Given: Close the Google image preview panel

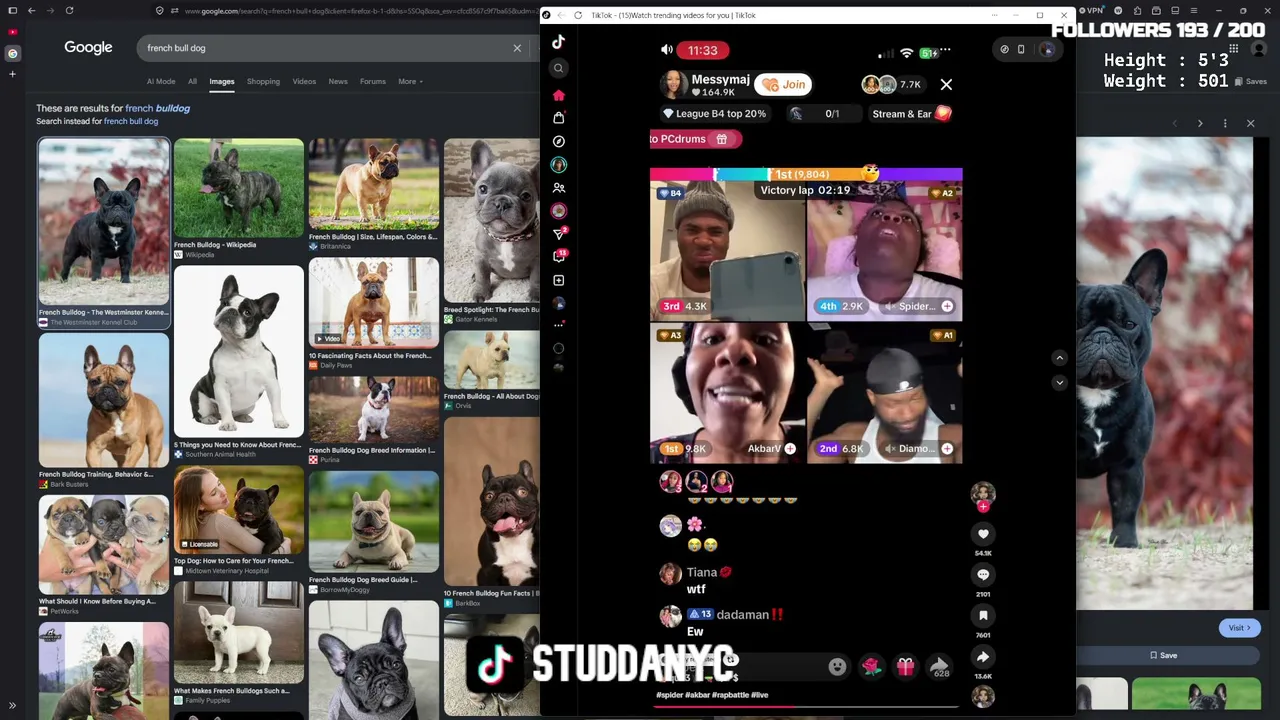Looking at the screenshot, I should pyautogui.click(x=1250, y=123).
